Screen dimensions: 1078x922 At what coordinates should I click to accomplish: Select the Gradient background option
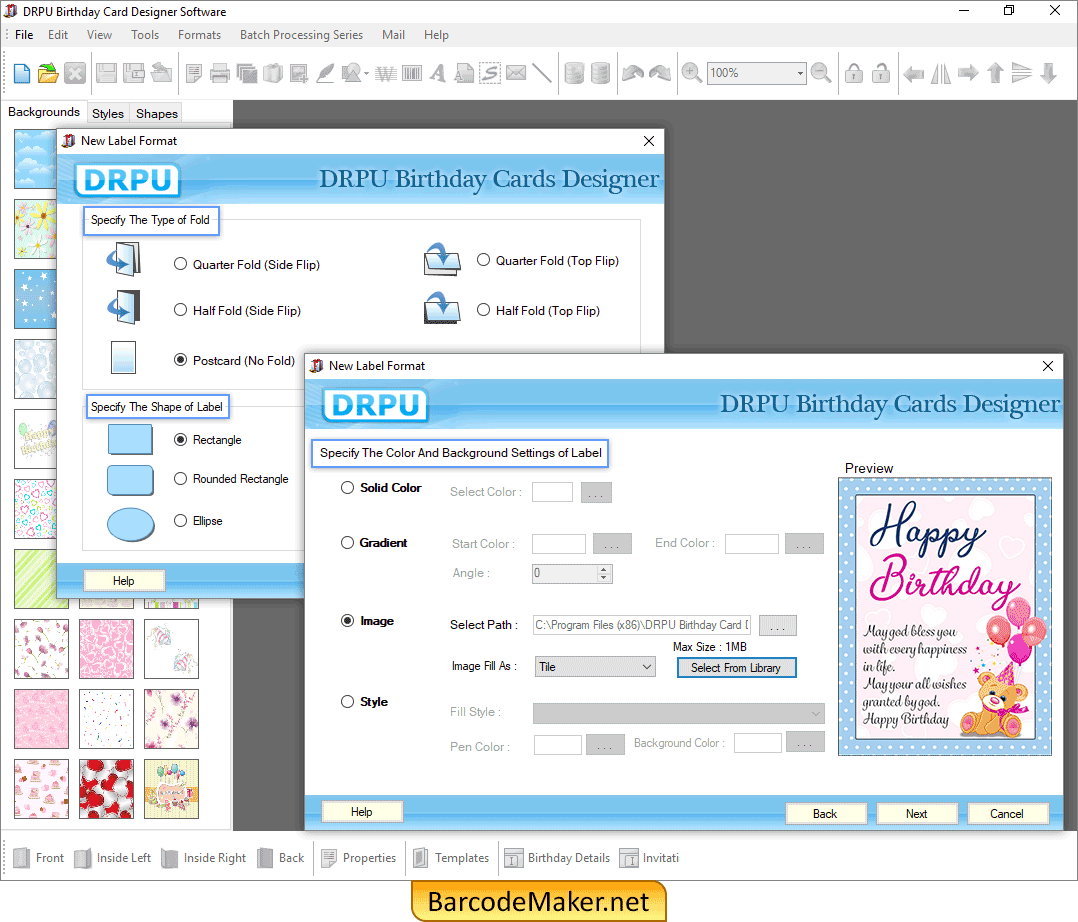pos(347,542)
